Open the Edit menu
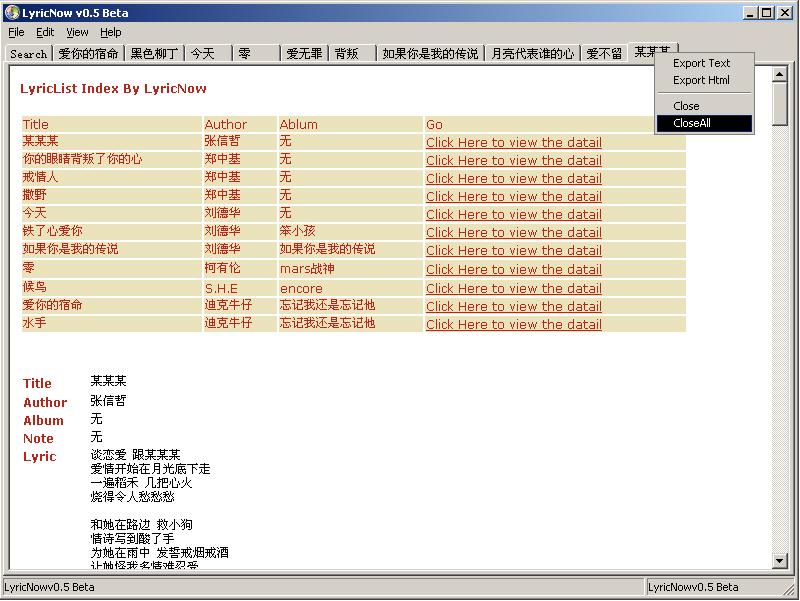 45,32
